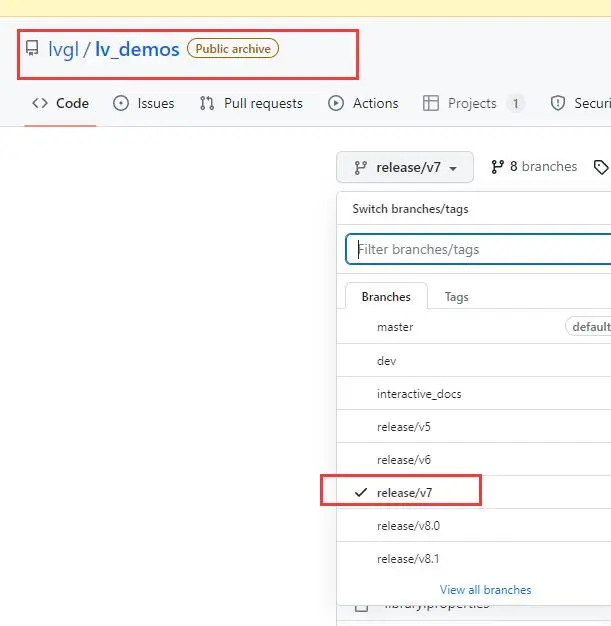Click the Actions play icon
611x626 pixels.
pyautogui.click(x=336, y=103)
